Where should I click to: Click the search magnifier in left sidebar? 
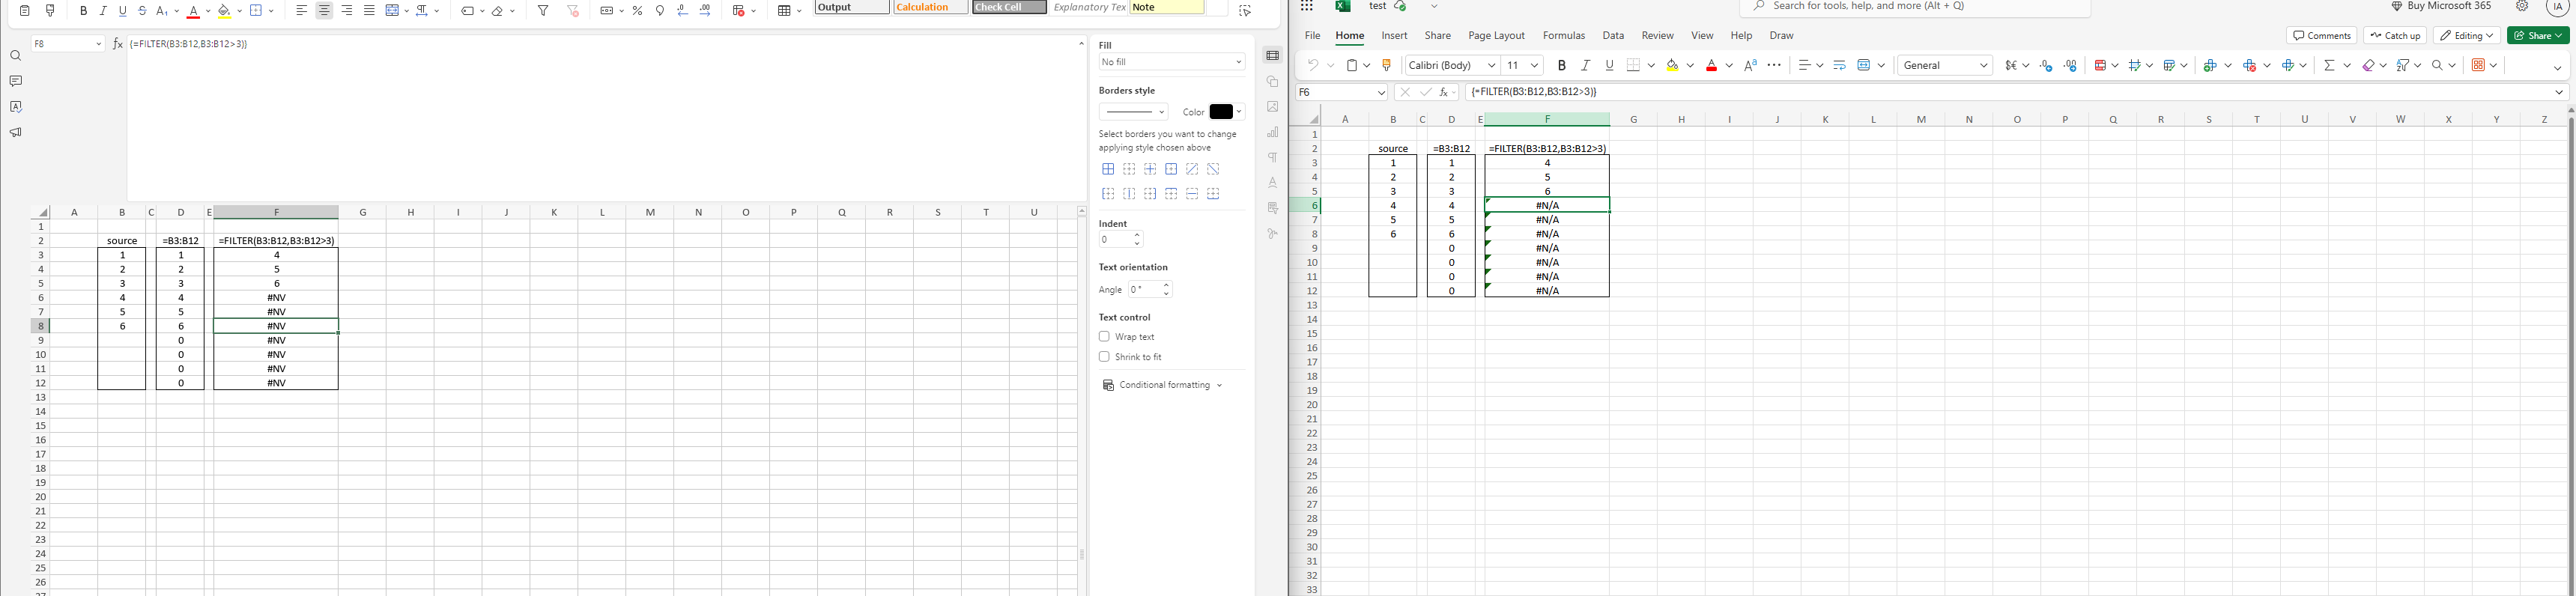tap(16, 56)
